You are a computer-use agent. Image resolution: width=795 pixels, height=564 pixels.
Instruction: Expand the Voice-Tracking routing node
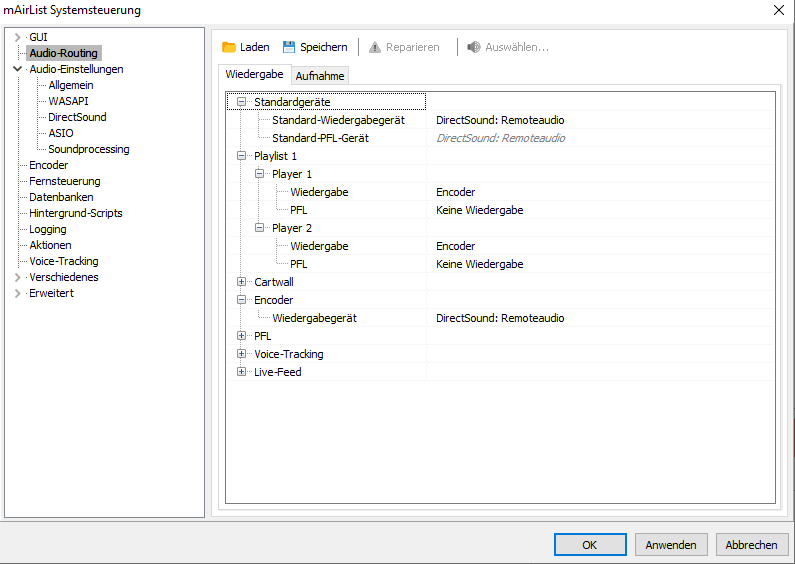(x=241, y=354)
